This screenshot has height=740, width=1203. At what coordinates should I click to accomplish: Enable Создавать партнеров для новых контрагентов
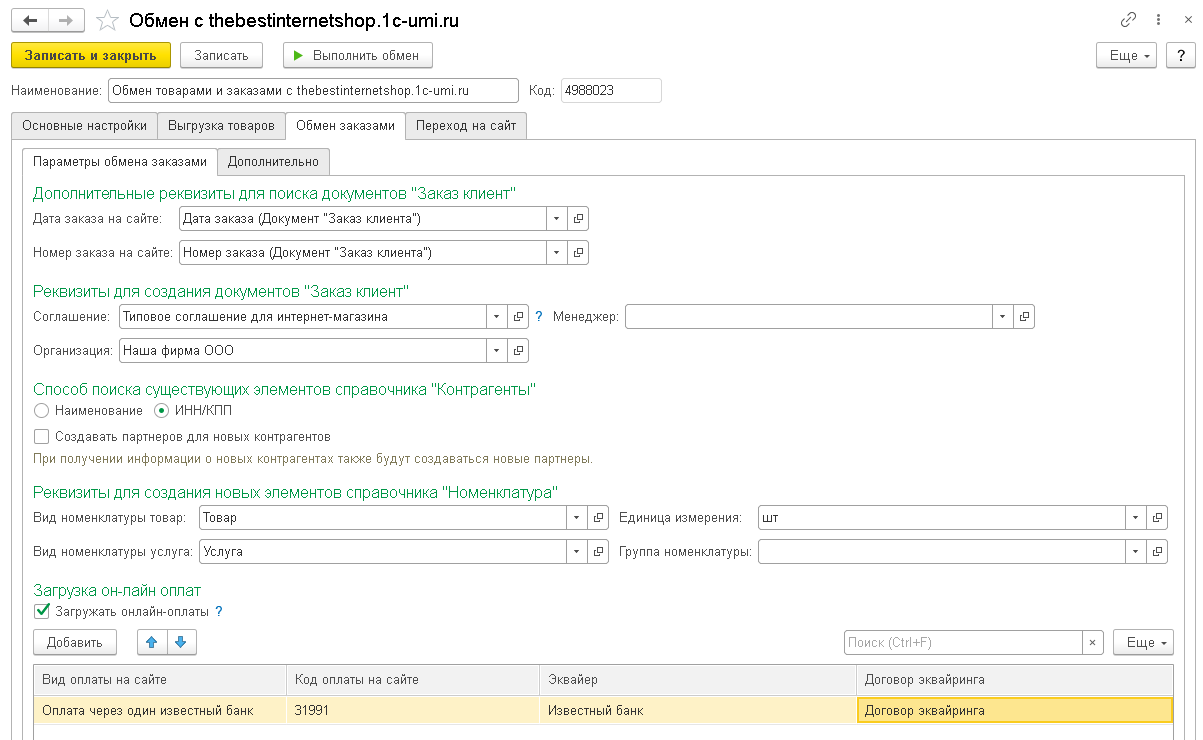41,436
